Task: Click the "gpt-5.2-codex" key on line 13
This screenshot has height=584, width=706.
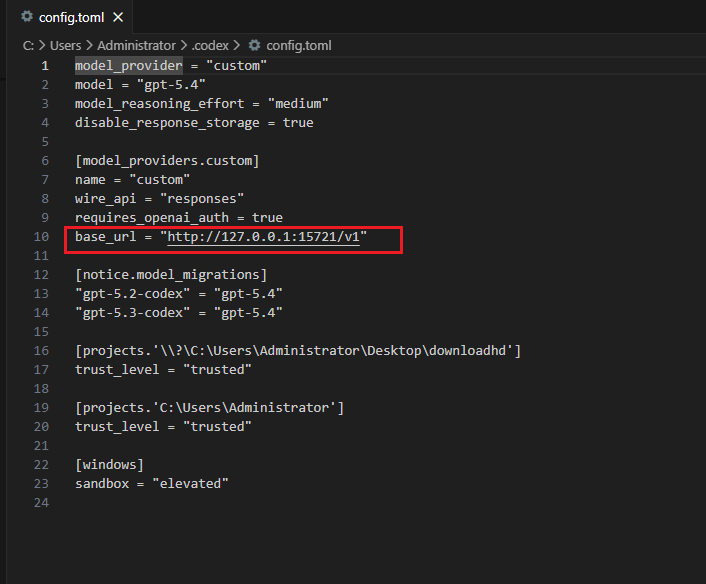Action: coord(132,294)
